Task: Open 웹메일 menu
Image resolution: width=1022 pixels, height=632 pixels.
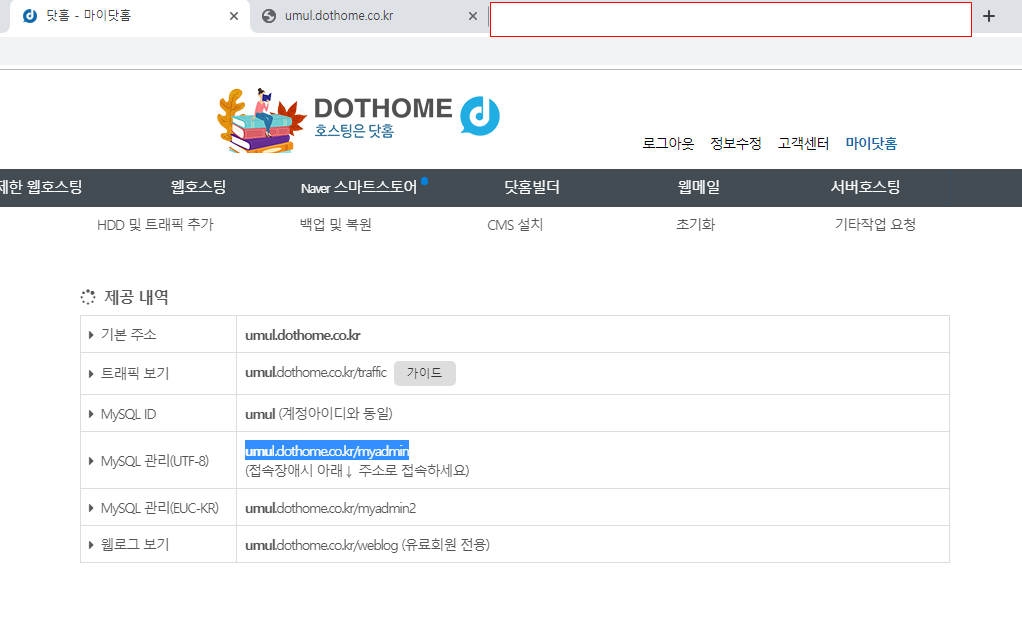Action: [699, 188]
